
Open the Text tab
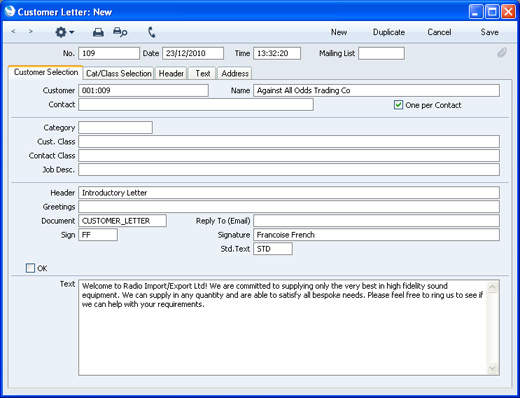pyautogui.click(x=203, y=73)
